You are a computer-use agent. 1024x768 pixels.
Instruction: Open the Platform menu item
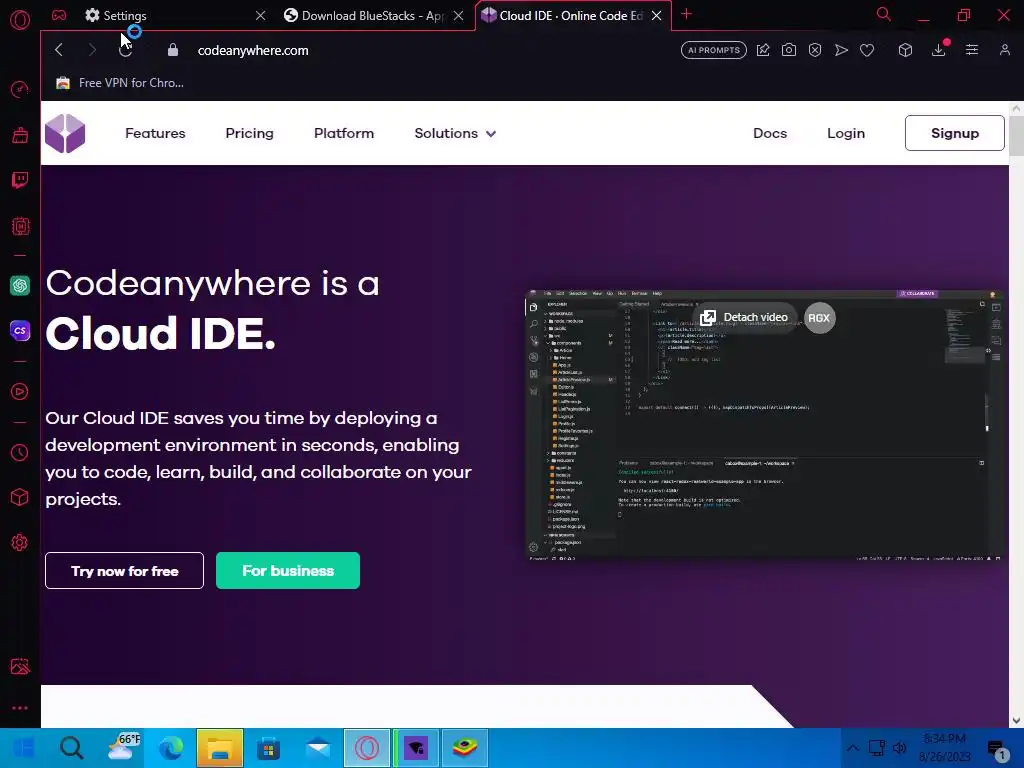(x=344, y=133)
